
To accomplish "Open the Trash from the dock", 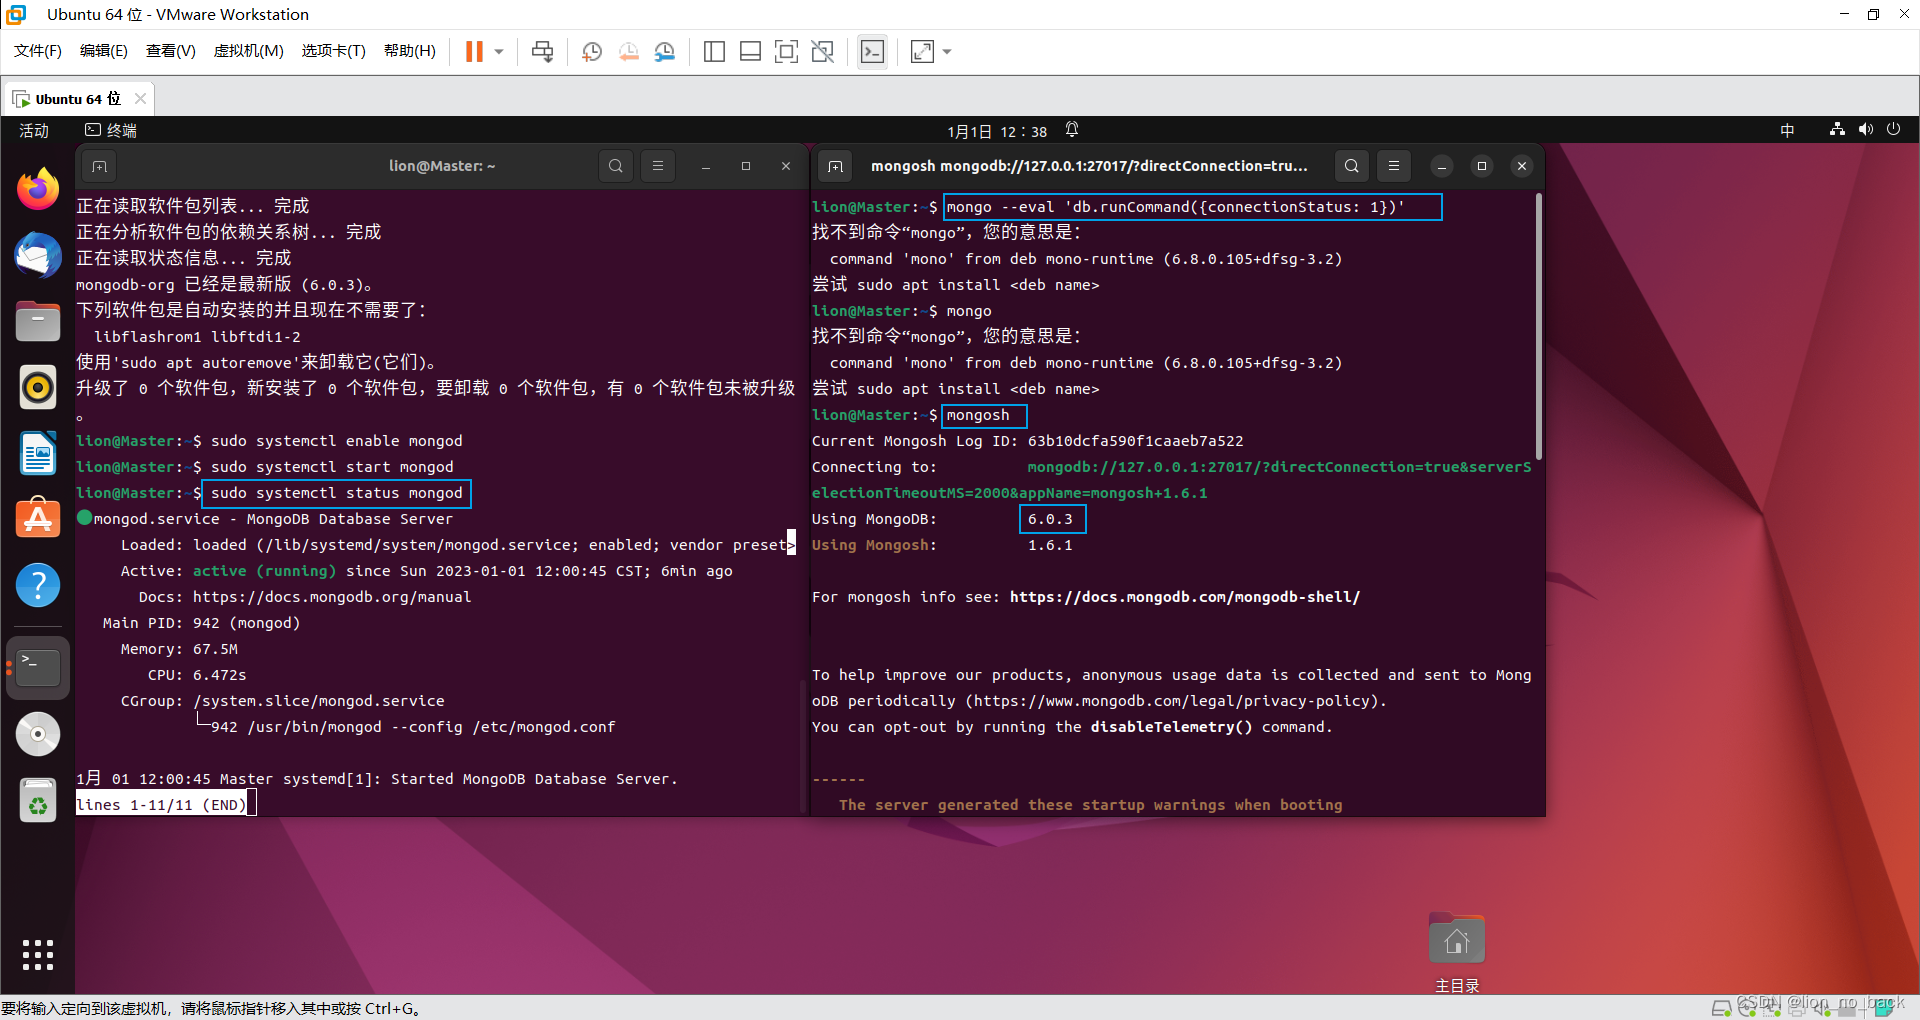I will click(38, 800).
